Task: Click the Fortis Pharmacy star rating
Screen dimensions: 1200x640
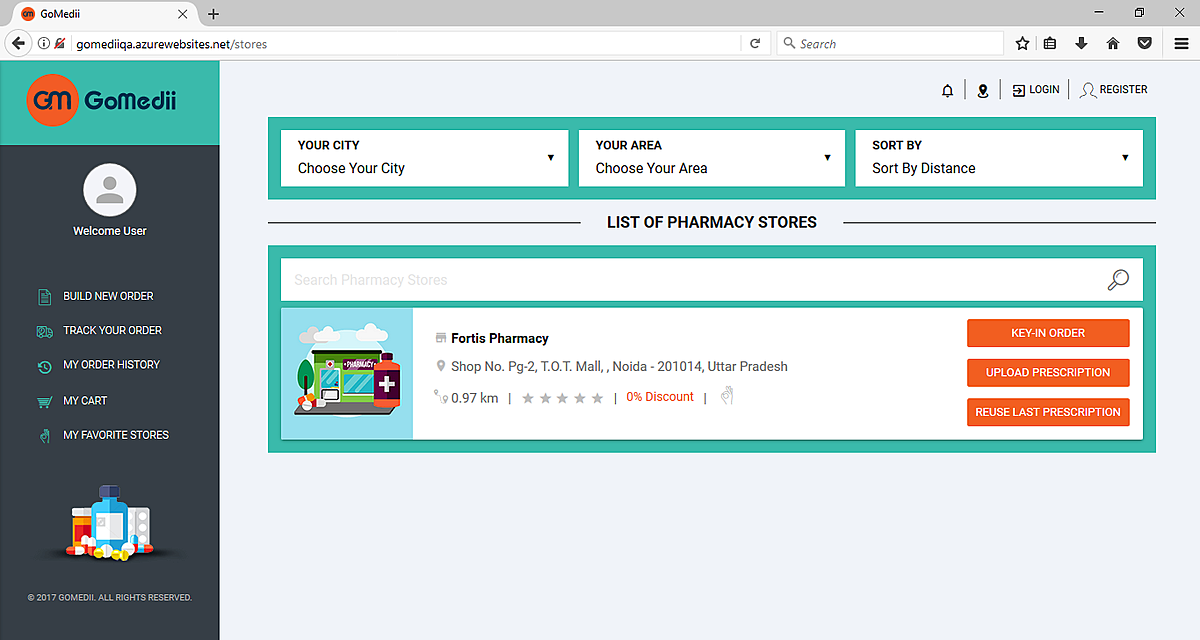Action: click(x=563, y=398)
